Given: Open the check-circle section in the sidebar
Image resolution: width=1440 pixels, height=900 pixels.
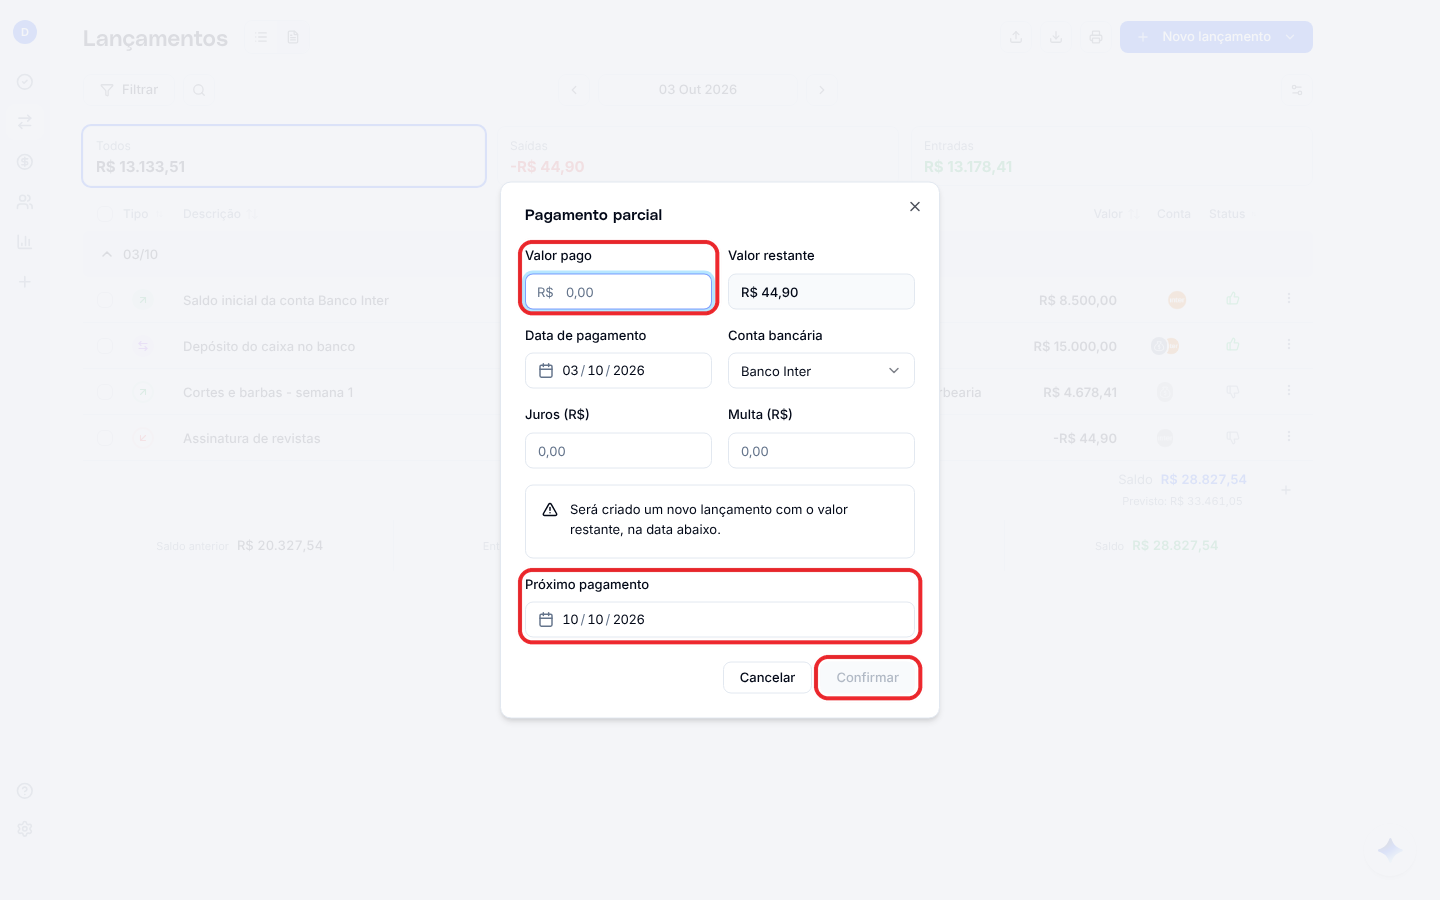Looking at the screenshot, I should coord(25,82).
